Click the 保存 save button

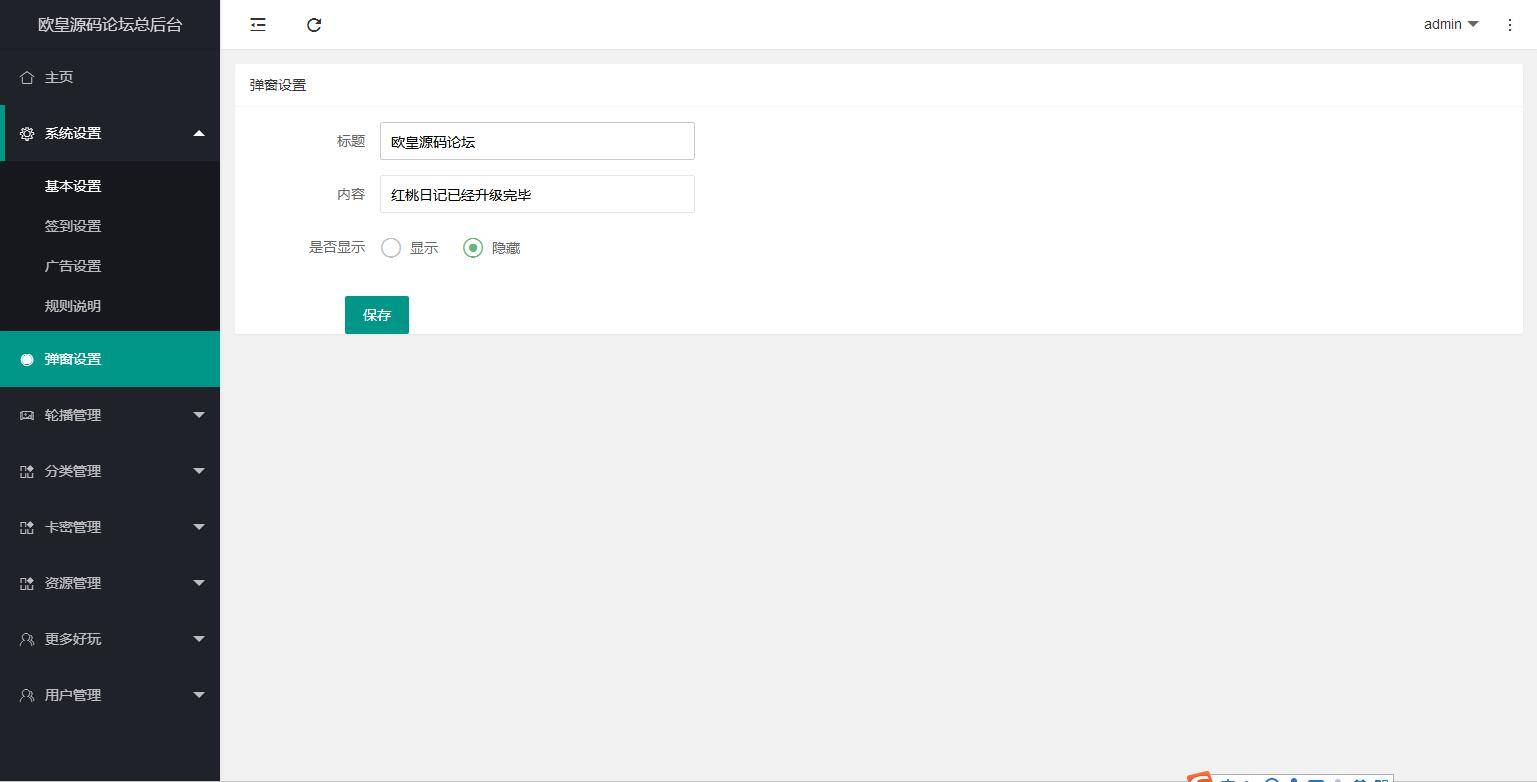(x=377, y=315)
